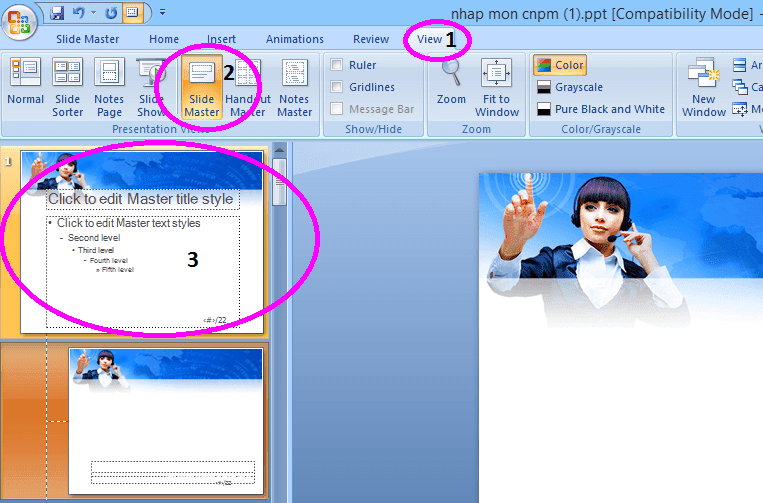Toggle the Gridlines checkbox
Image resolution: width=763 pixels, height=503 pixels.
tap(336, 87)
